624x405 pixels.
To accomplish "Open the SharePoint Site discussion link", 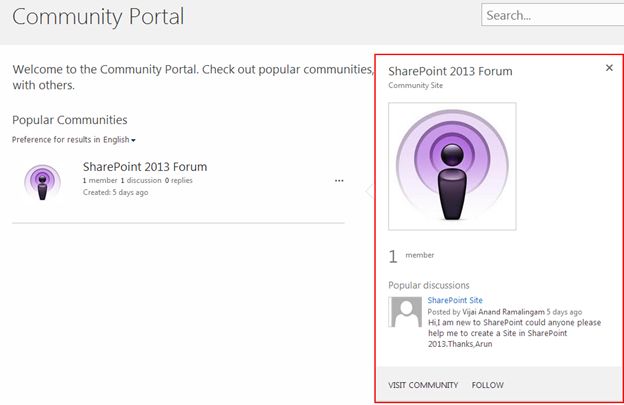I will click(x=455, y=300).
